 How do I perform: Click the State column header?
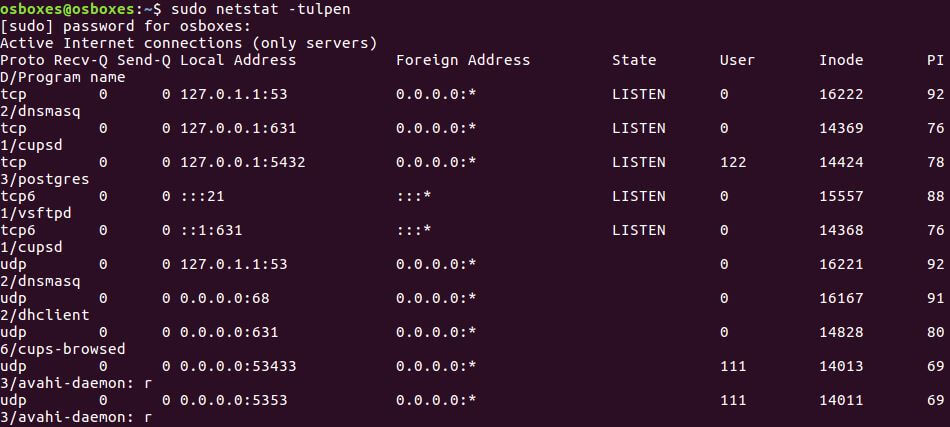tap(634, 60)
